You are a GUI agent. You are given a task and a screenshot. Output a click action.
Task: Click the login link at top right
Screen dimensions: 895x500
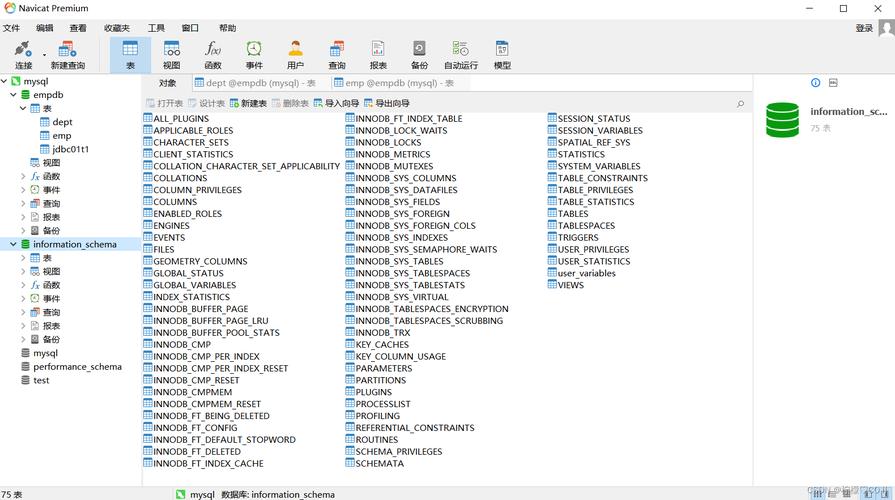(x=864, y=28)
